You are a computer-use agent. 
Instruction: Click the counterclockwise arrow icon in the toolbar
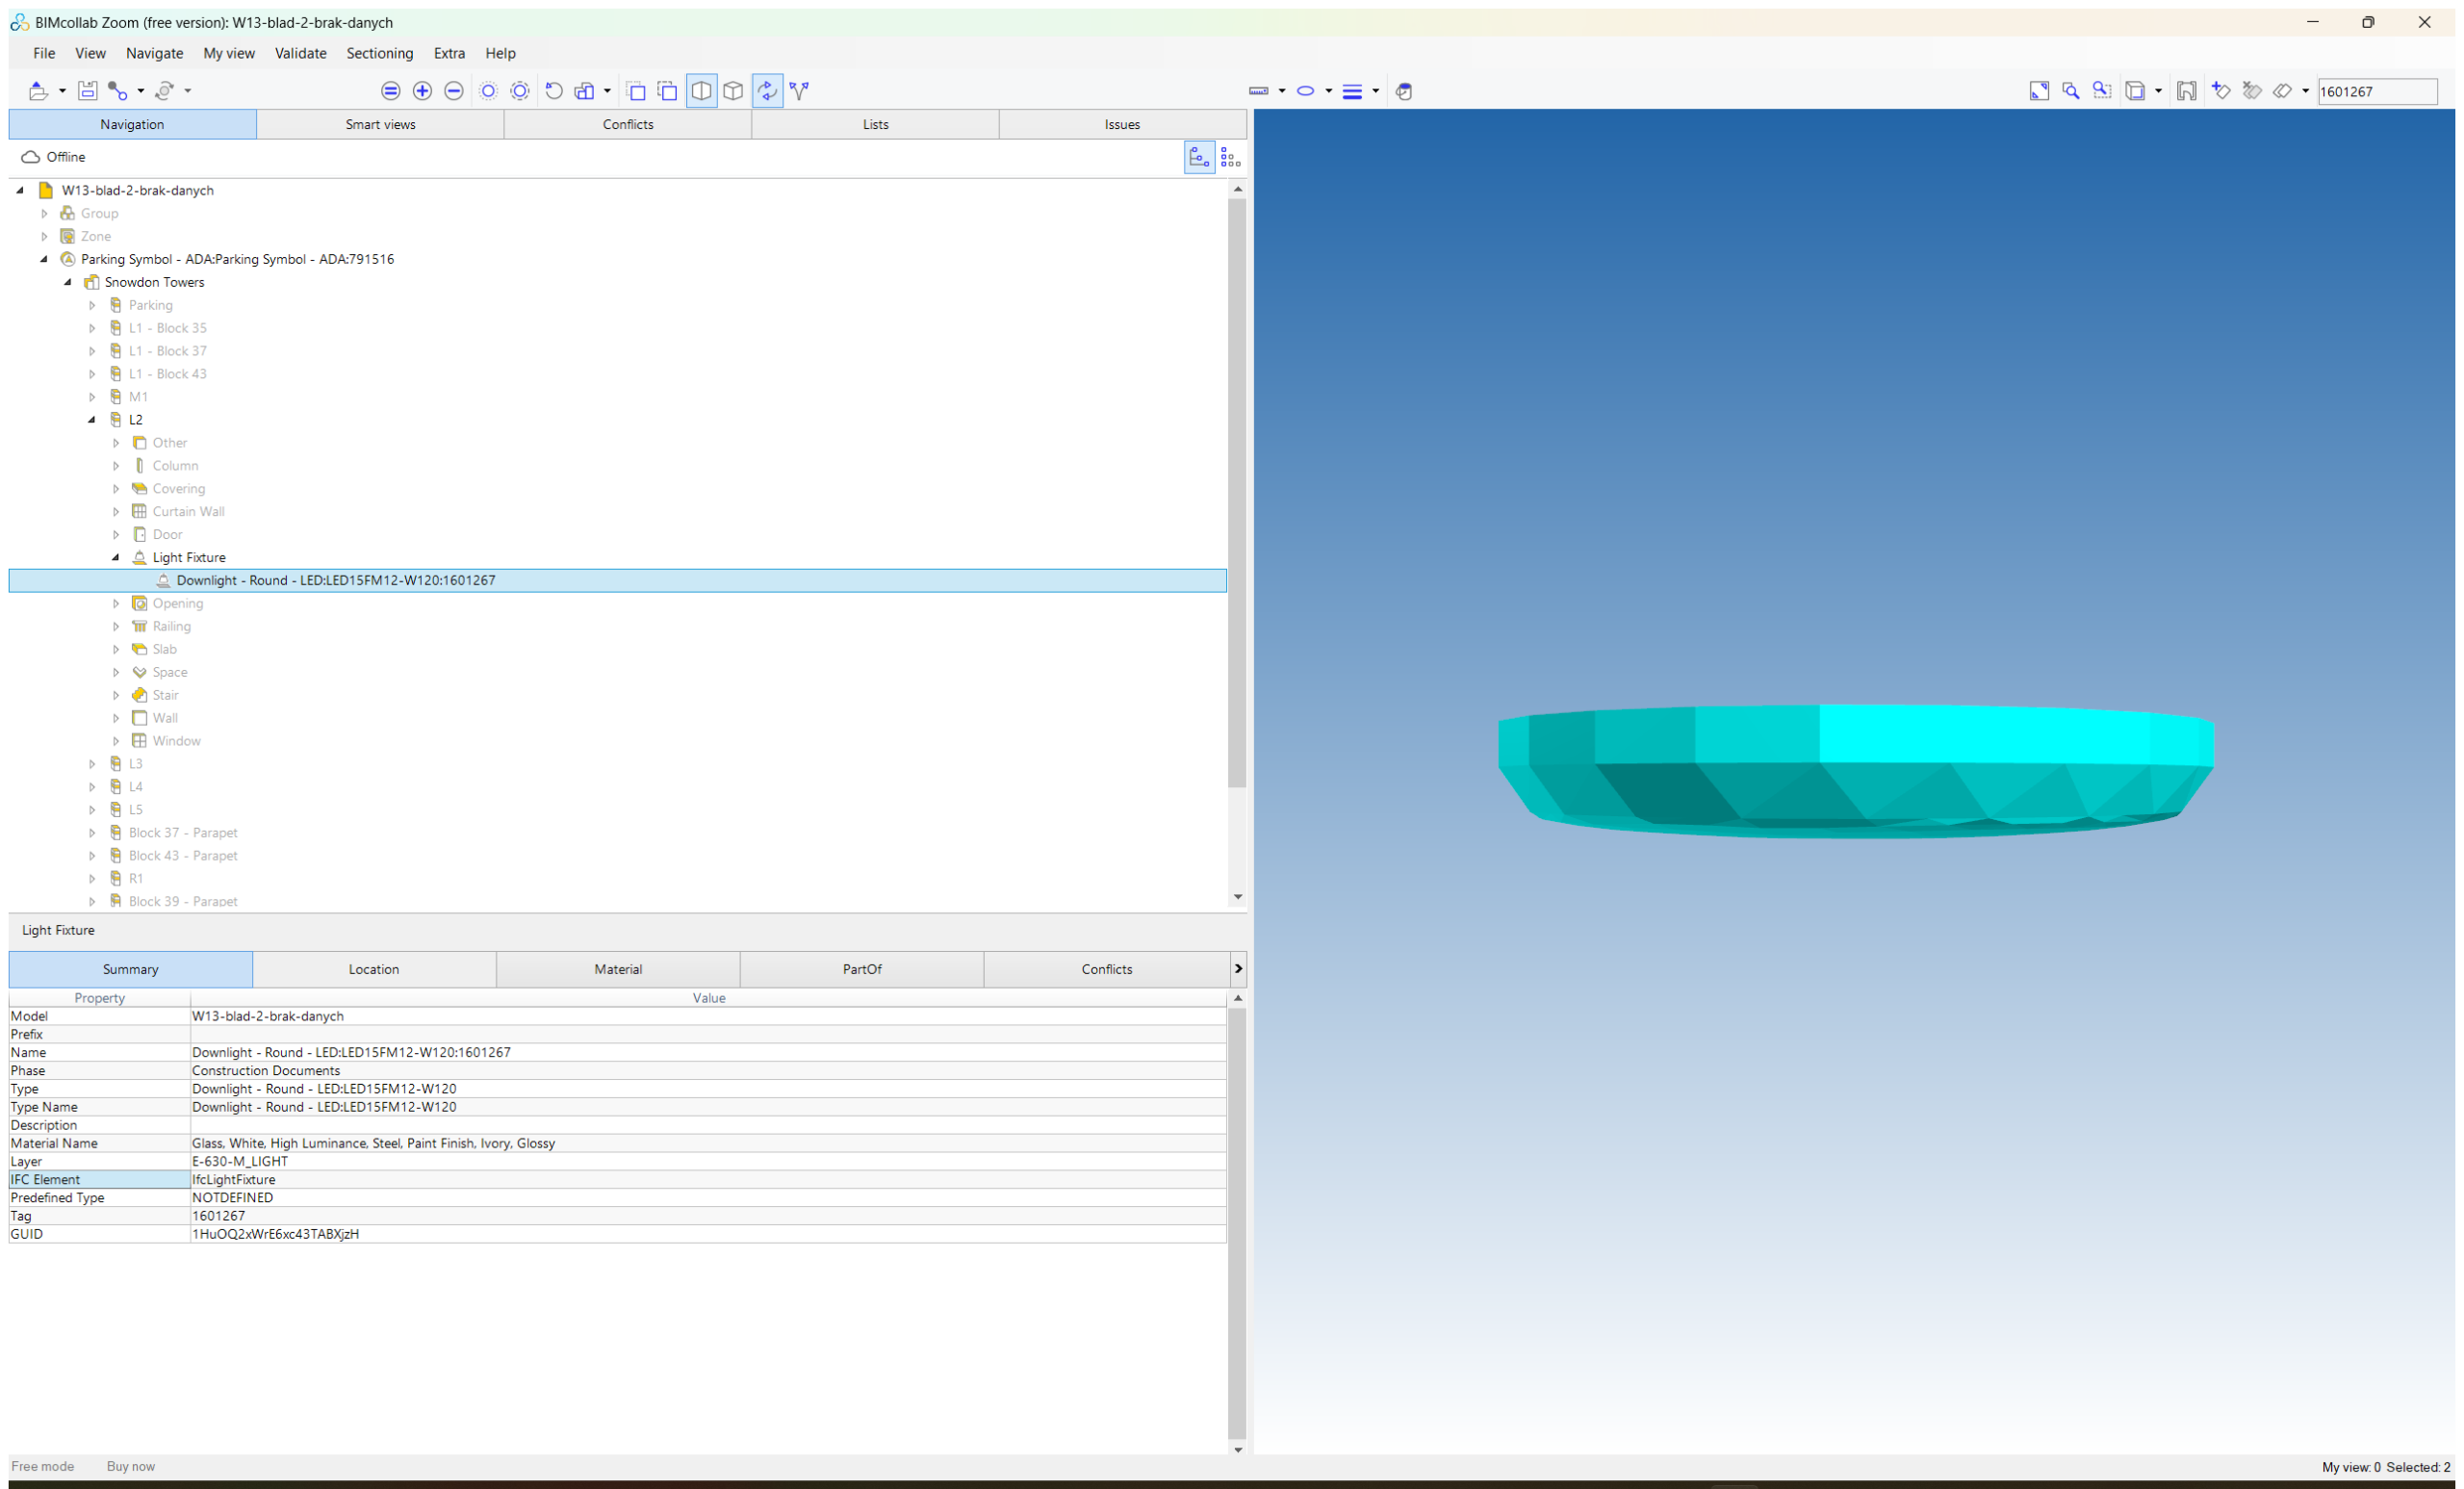click(553, 91)
